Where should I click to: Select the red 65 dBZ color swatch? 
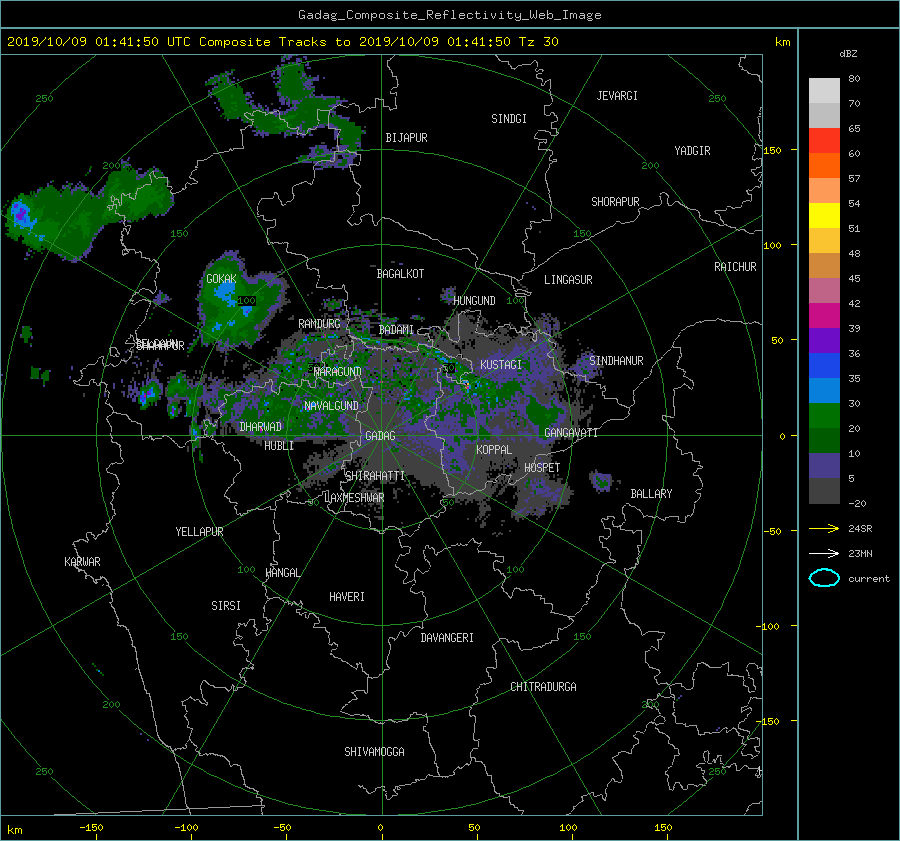coord(824,140)
